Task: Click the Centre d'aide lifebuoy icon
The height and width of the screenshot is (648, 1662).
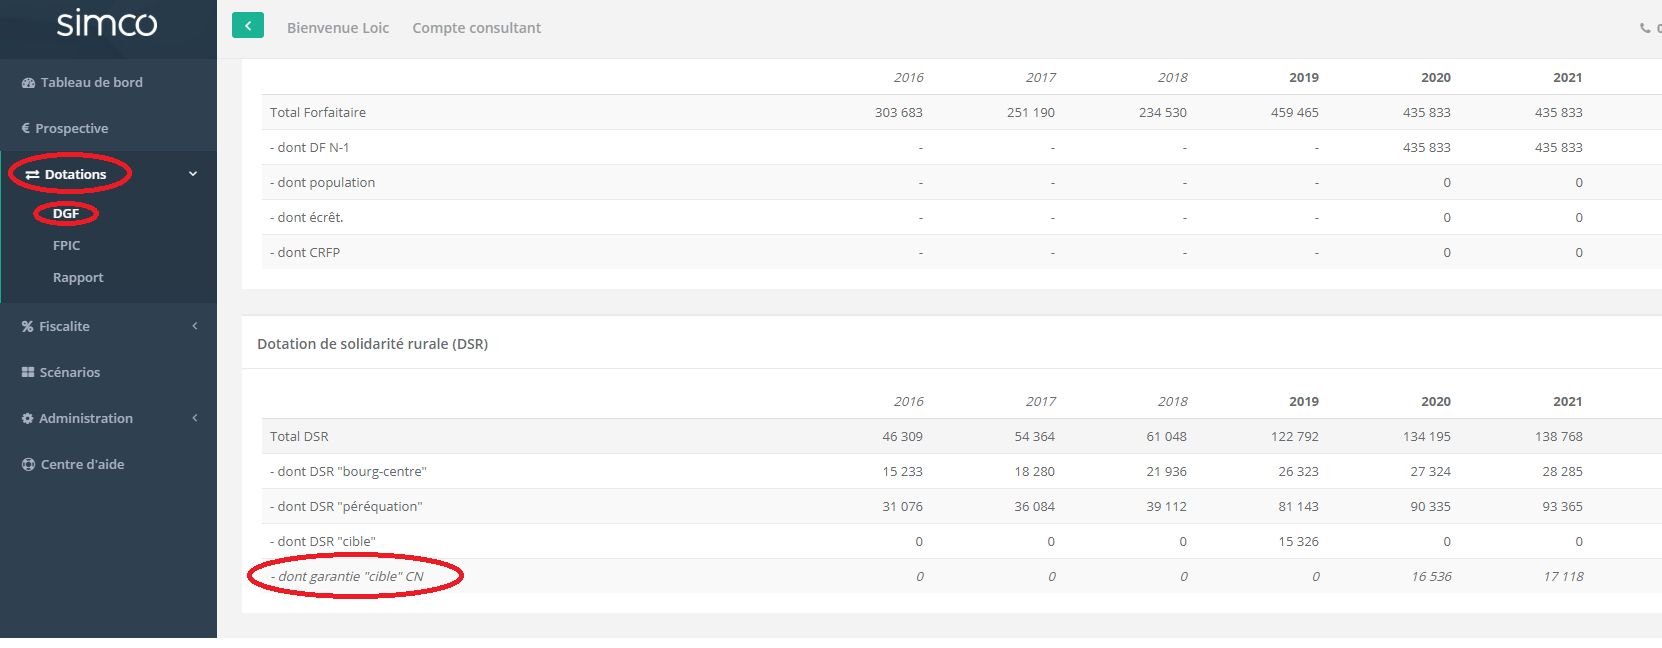Action: [28, 465]
